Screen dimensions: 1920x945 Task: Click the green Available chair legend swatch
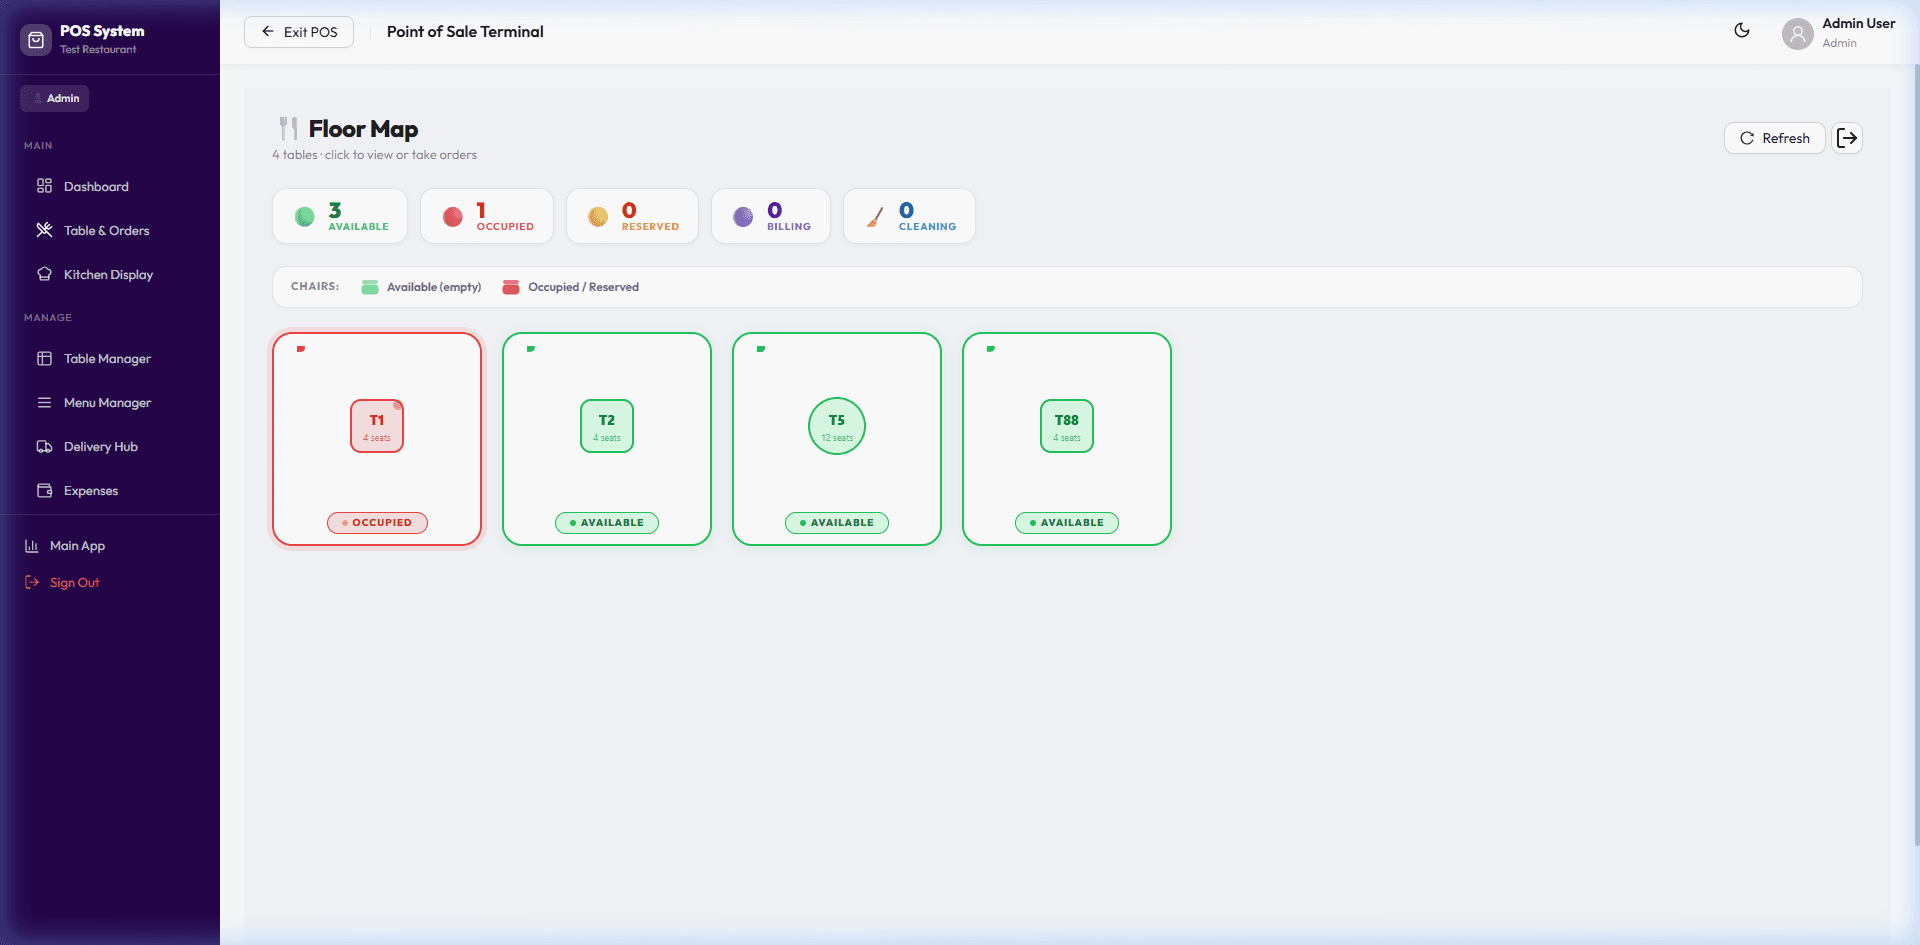[370, 286]
